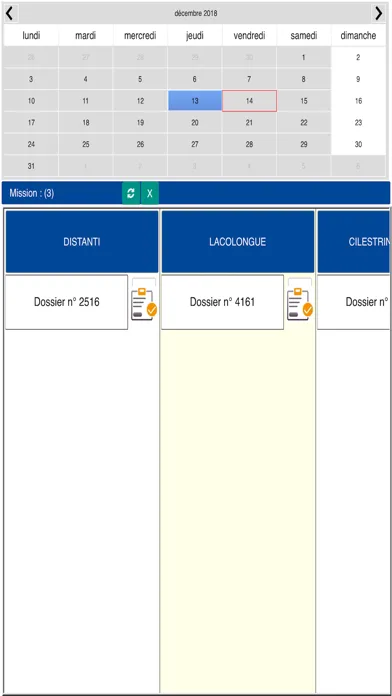
Task: Open Dossier n° 4161
Action: click(x=222, y=302)
